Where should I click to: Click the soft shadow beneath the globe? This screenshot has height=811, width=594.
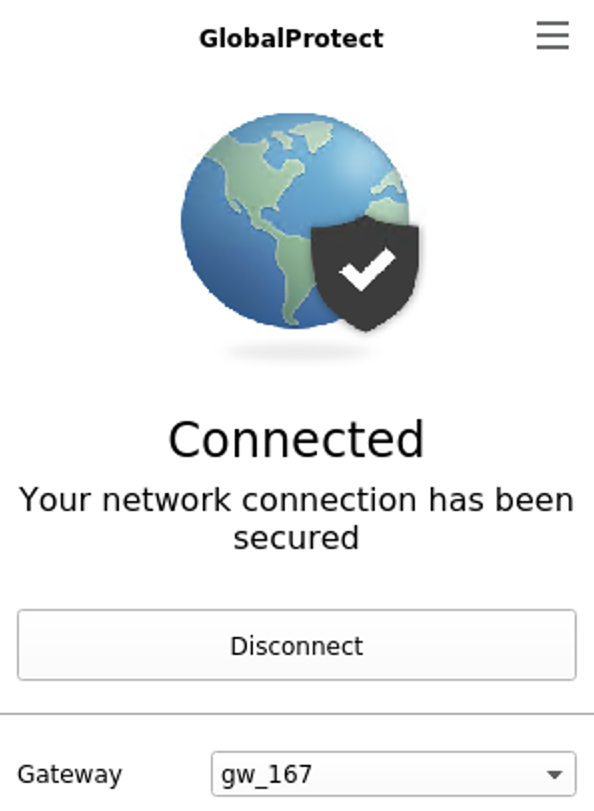point(299,353)
